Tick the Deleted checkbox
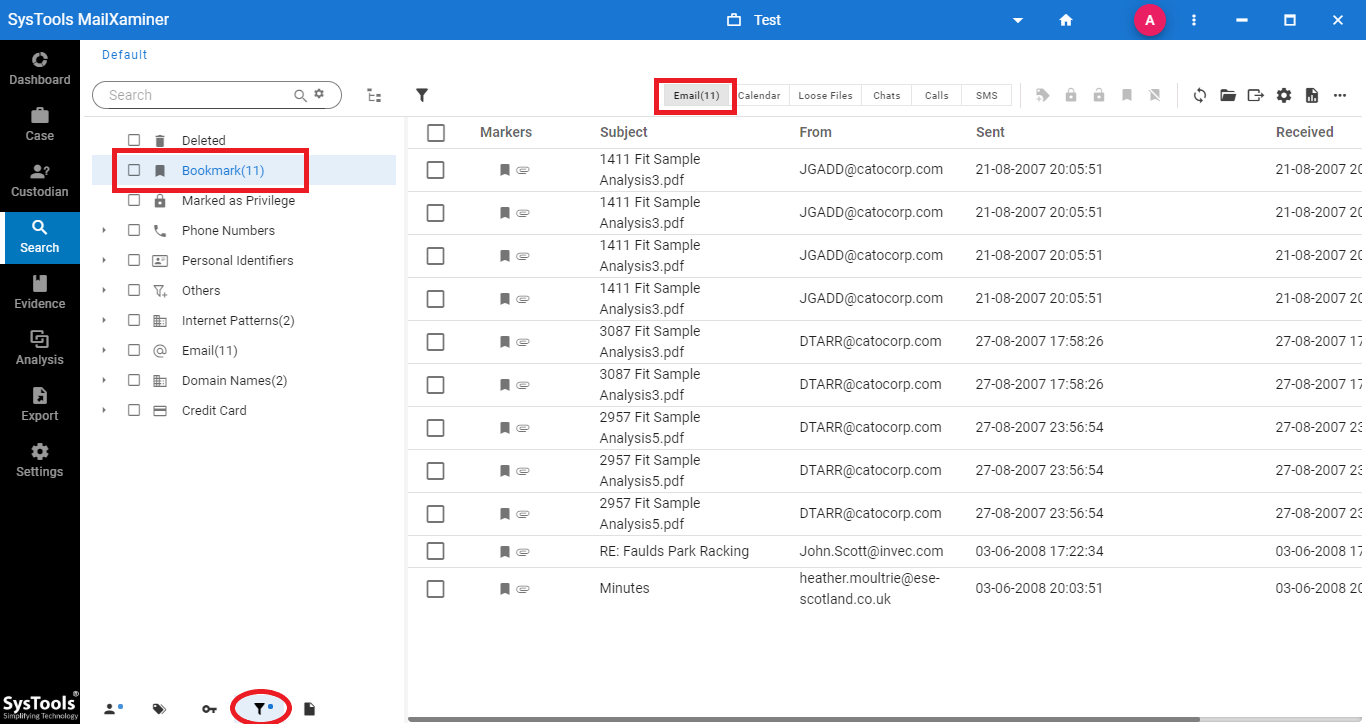 click(x=134, y=140)
